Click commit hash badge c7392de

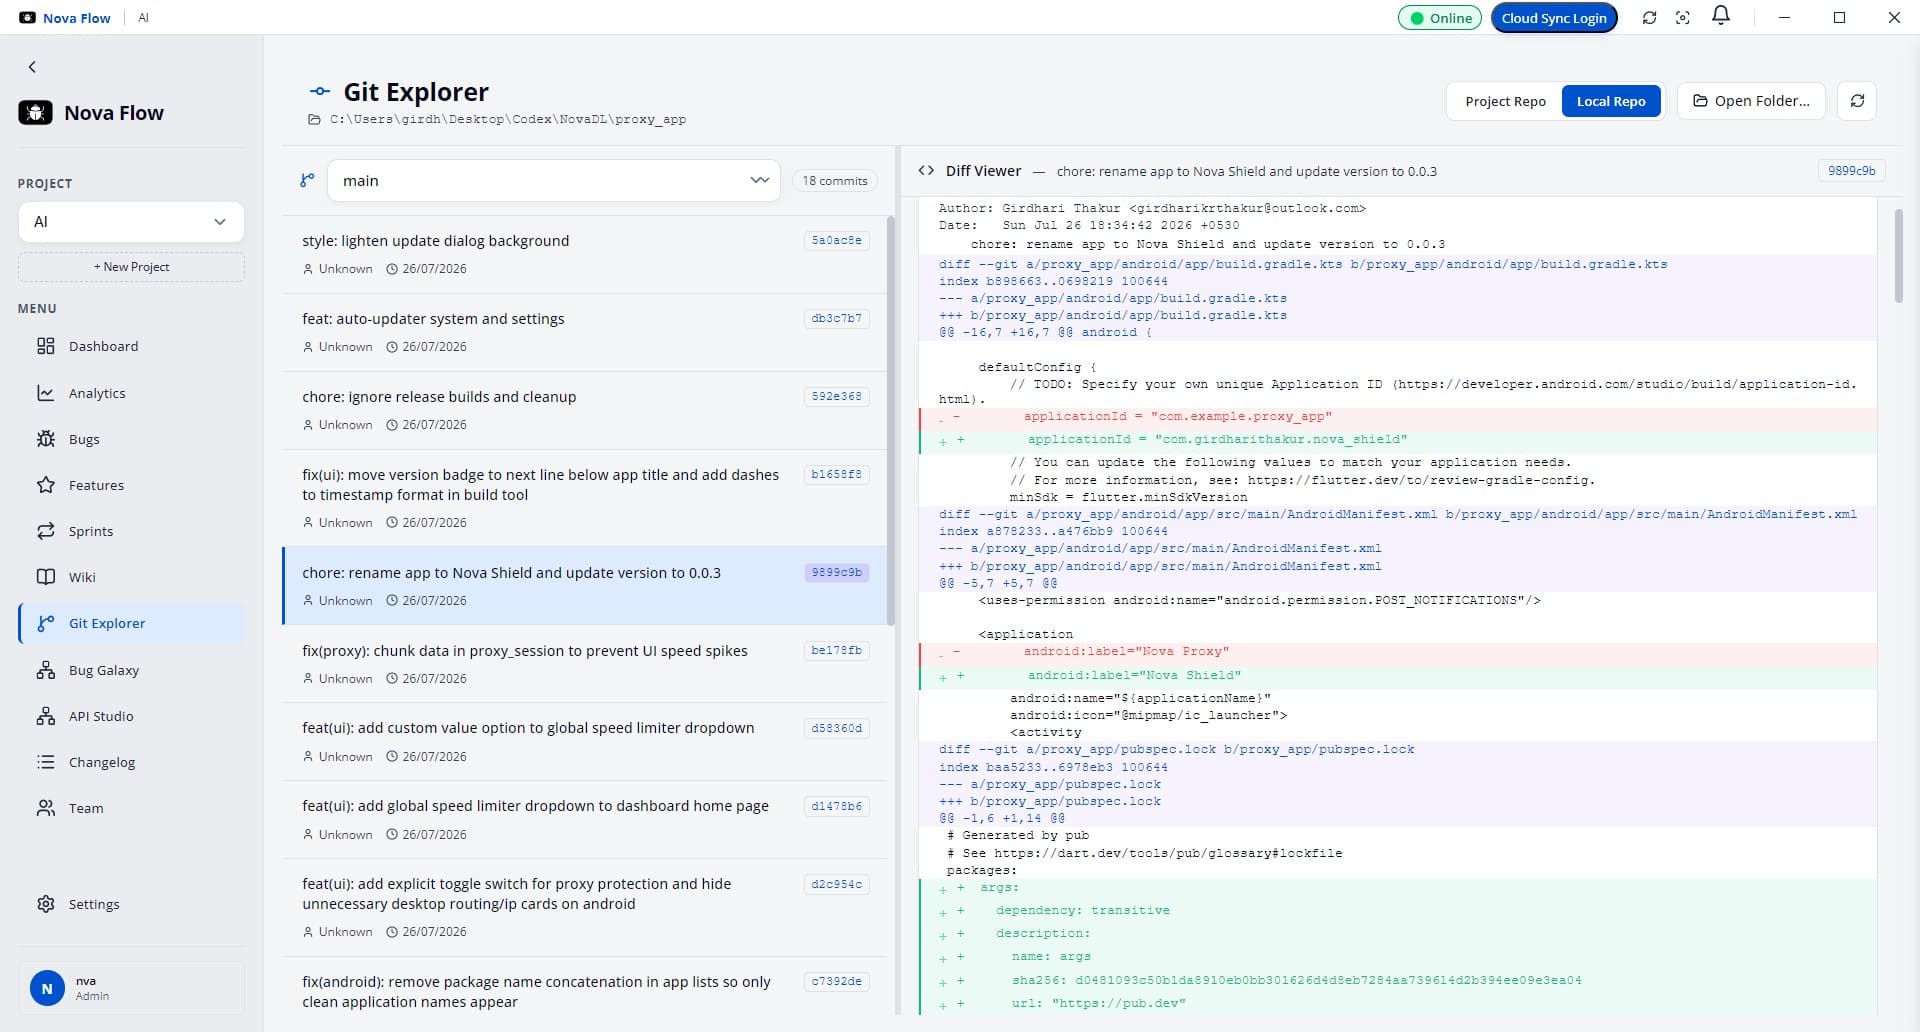[836, 981]
